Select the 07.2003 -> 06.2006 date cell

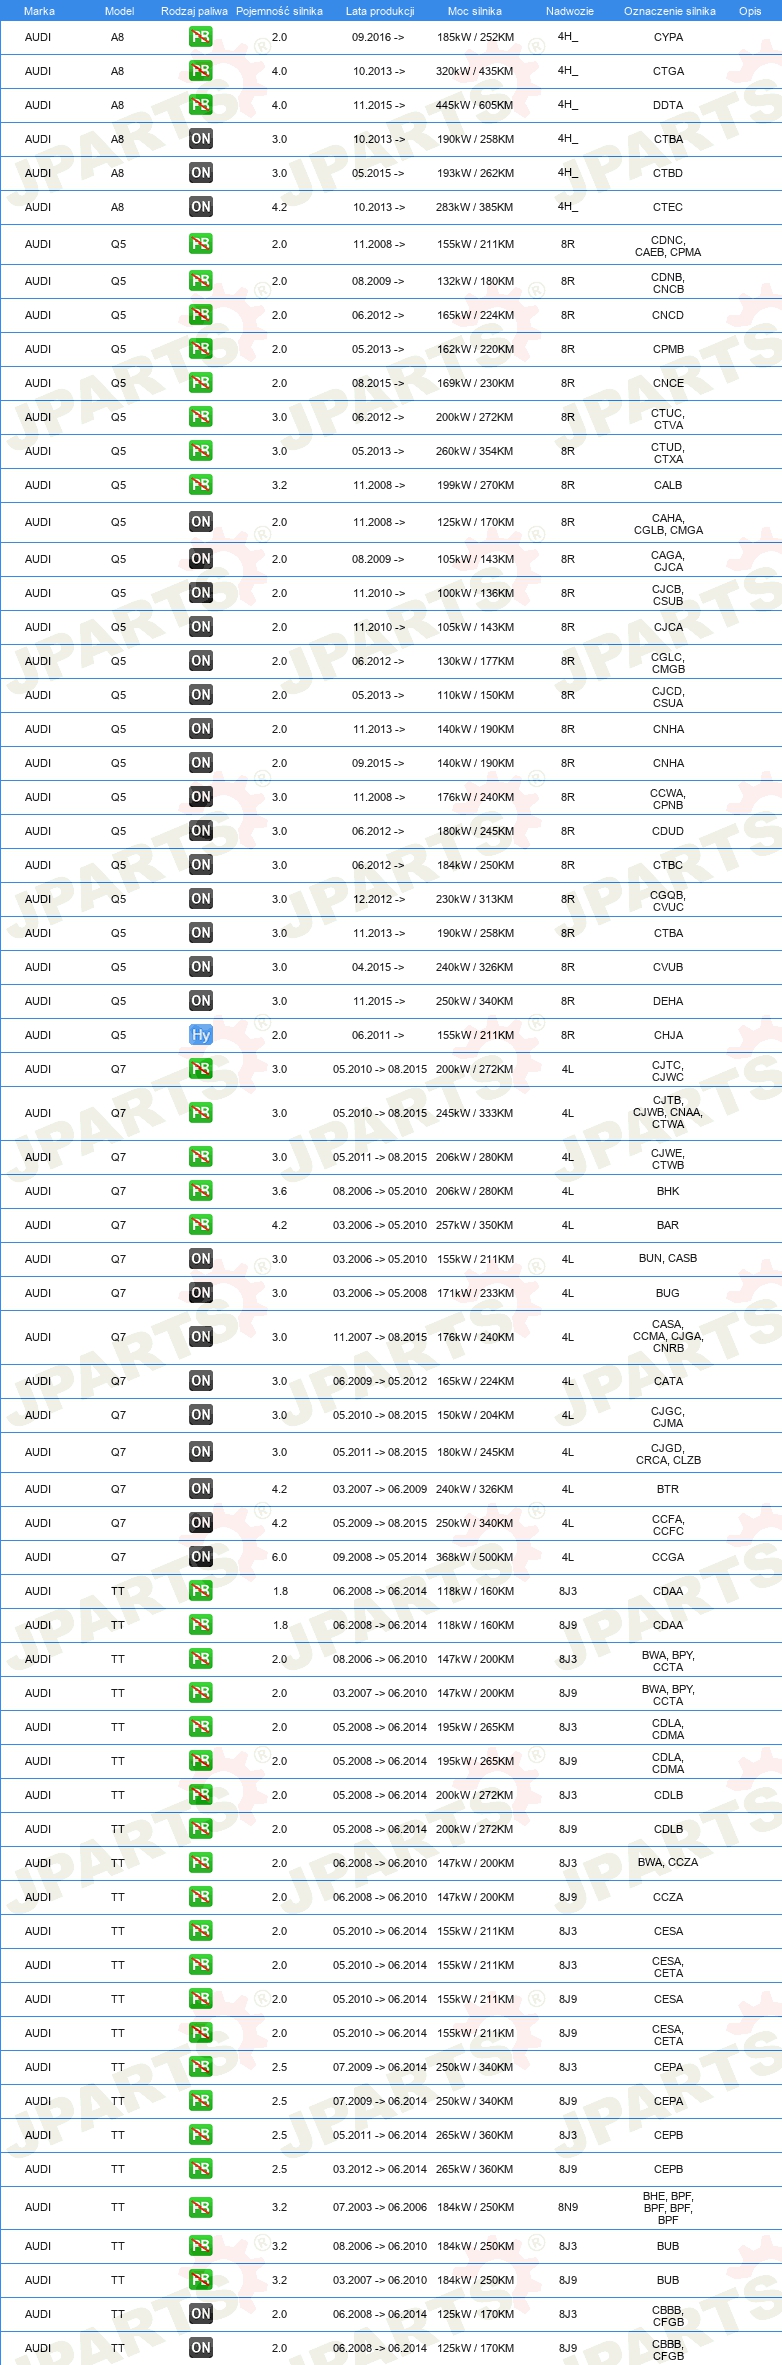coord(380,2207)
